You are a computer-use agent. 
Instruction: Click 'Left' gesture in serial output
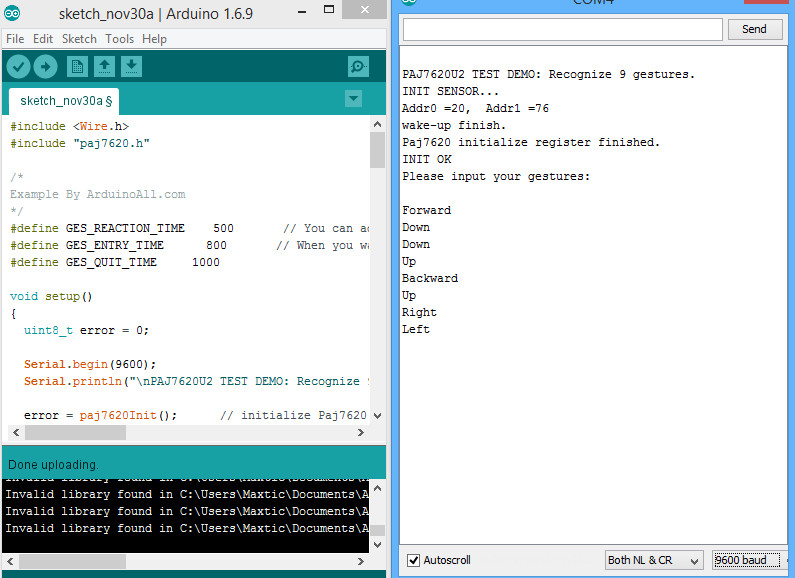(416, 330)
